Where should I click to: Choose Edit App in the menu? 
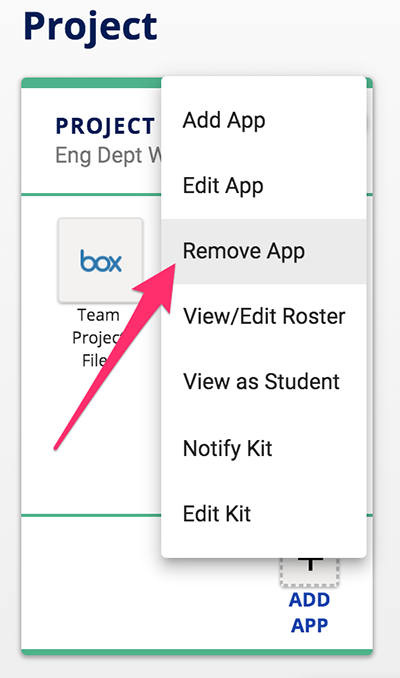[x=264, y=186]
